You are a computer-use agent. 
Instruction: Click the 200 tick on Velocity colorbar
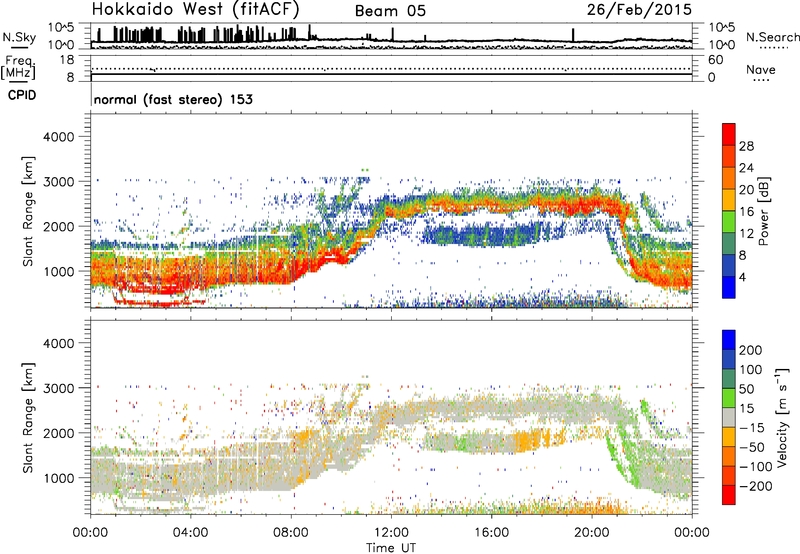tap(750, 350)
